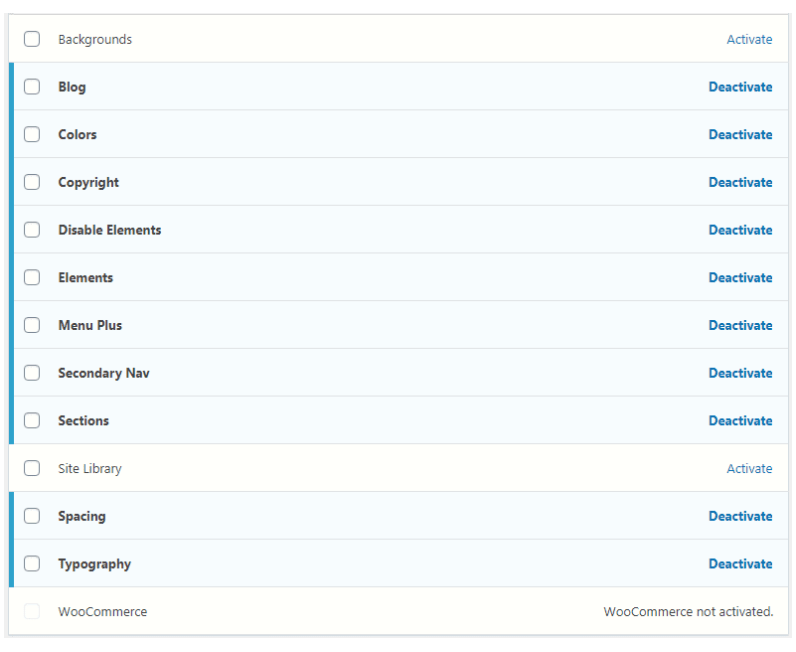The height and width of the screenshot is (652, 796).
Task: Activate the Site Library module
Action: 749,469
